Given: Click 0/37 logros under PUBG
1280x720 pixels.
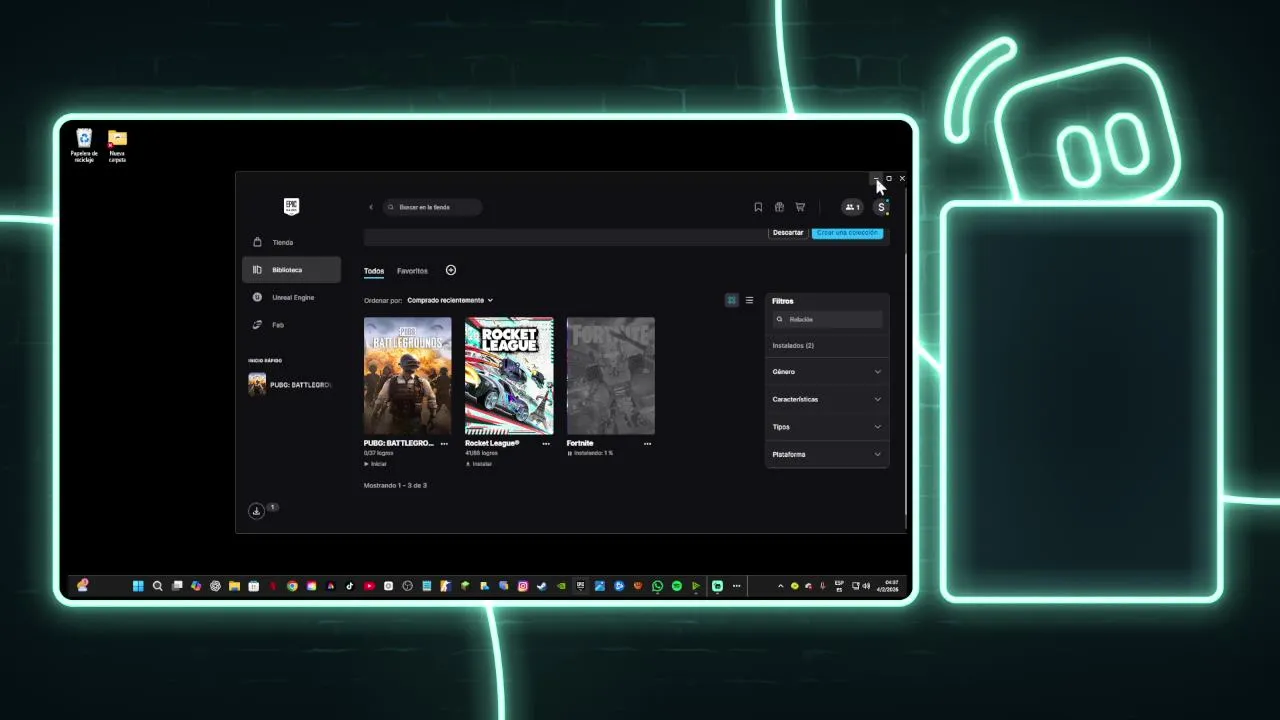Looking at the screenshot, I should tap(378, 453).
